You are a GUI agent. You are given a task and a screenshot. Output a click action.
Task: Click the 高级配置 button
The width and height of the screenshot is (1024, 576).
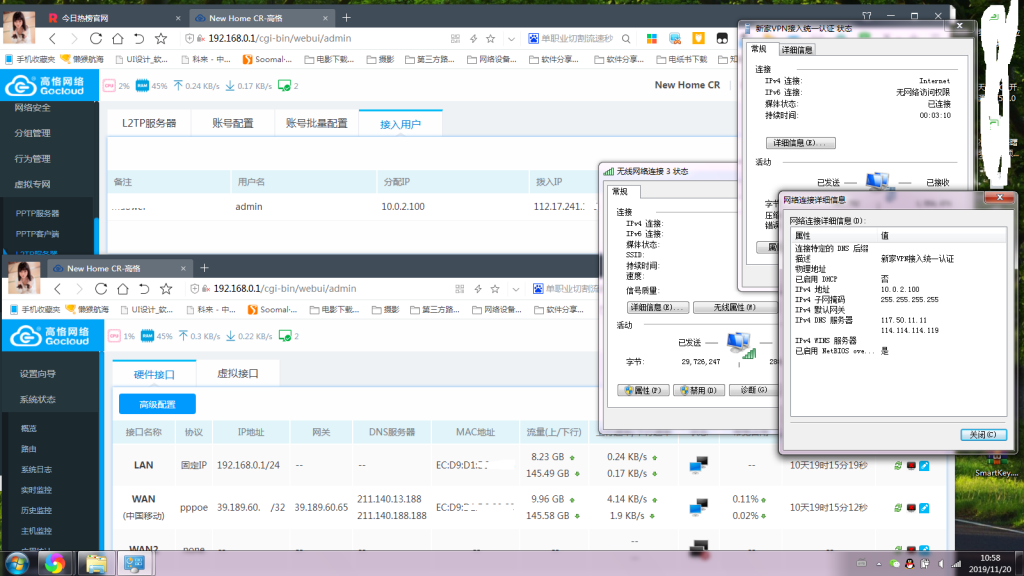tap(157, 404)
